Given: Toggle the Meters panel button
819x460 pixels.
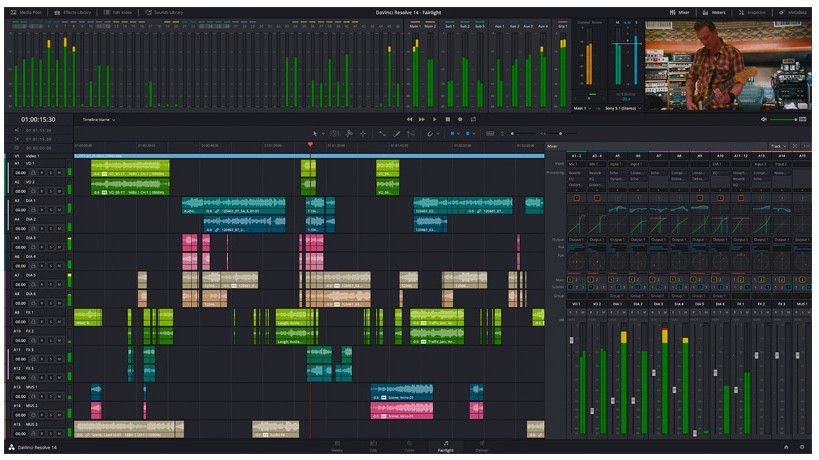Looking at the screenshot, I should click(714, 12).
